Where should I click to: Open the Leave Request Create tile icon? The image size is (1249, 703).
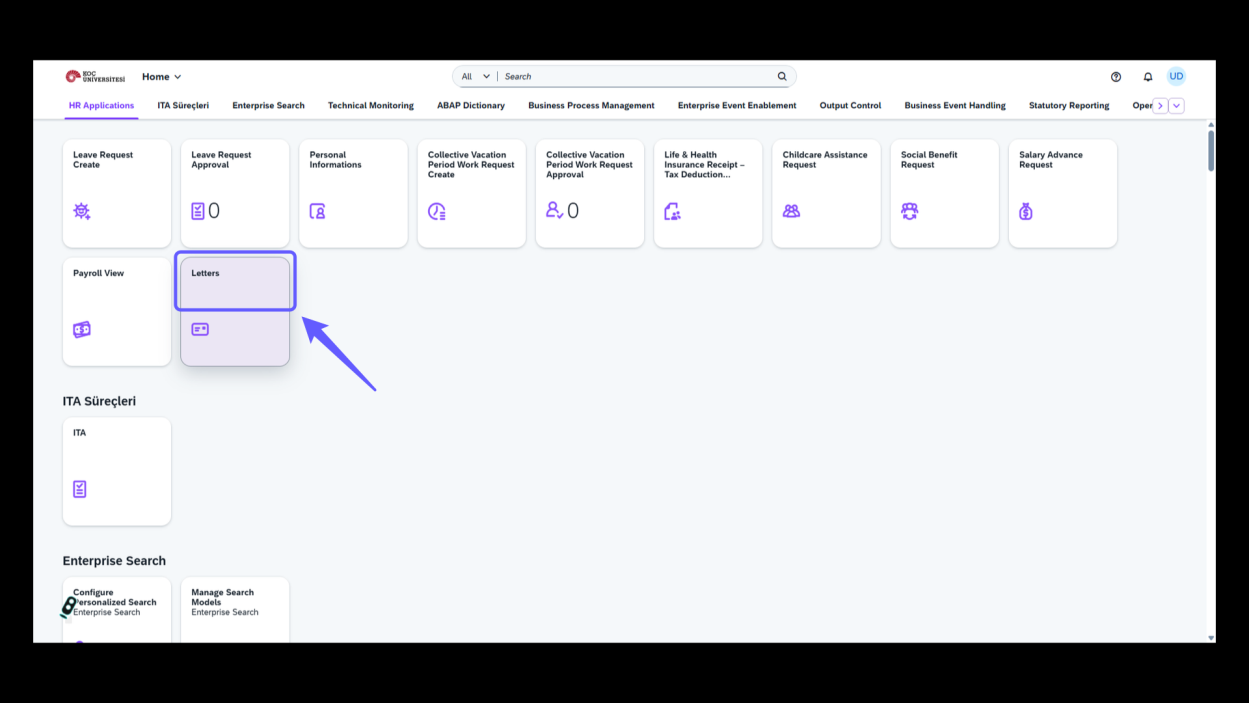pyautogui.click(x=82, y=211)
